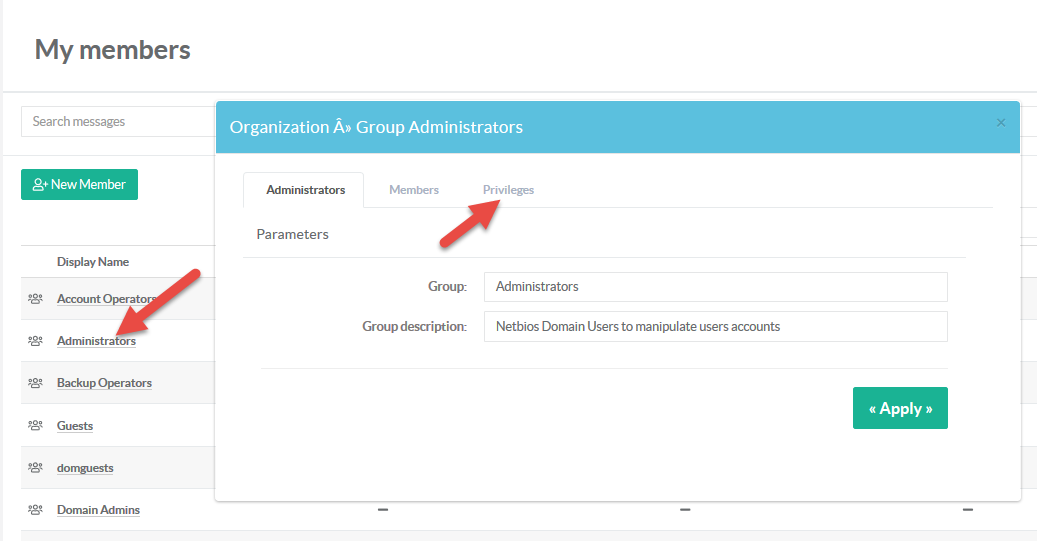Image resolution: width=1037 pixels, height=541 pixels.
Task: Open the Account Operators group link
Action: (106, 299)
